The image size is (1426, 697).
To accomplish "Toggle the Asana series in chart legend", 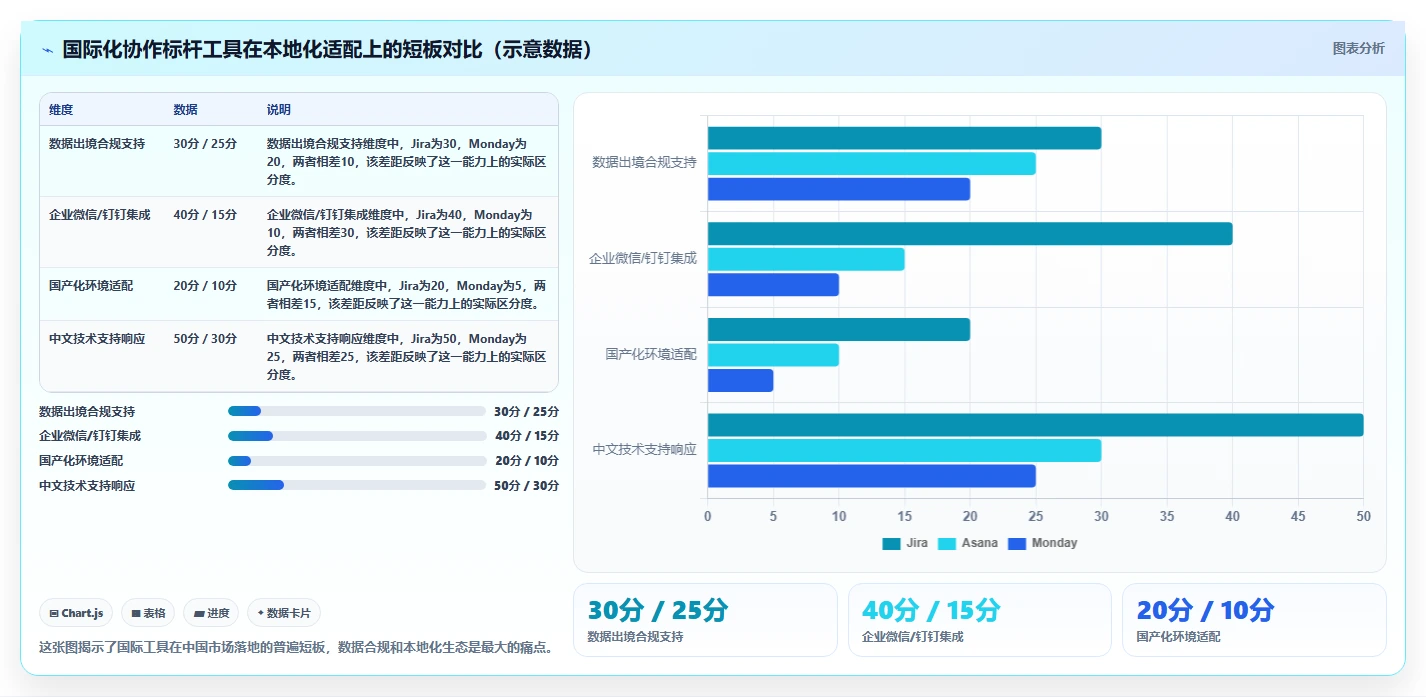I will (967, 543).
